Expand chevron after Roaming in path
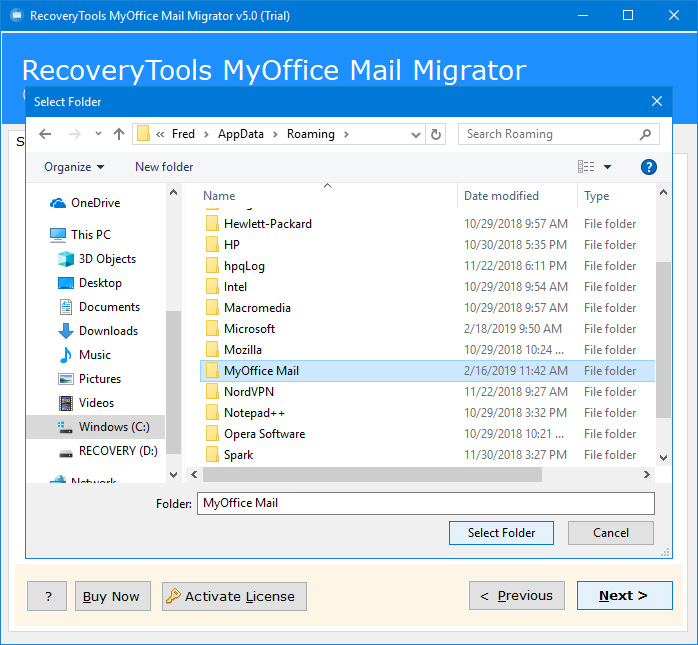This screenshot has height=645, width=698. [x=346, y=134]
